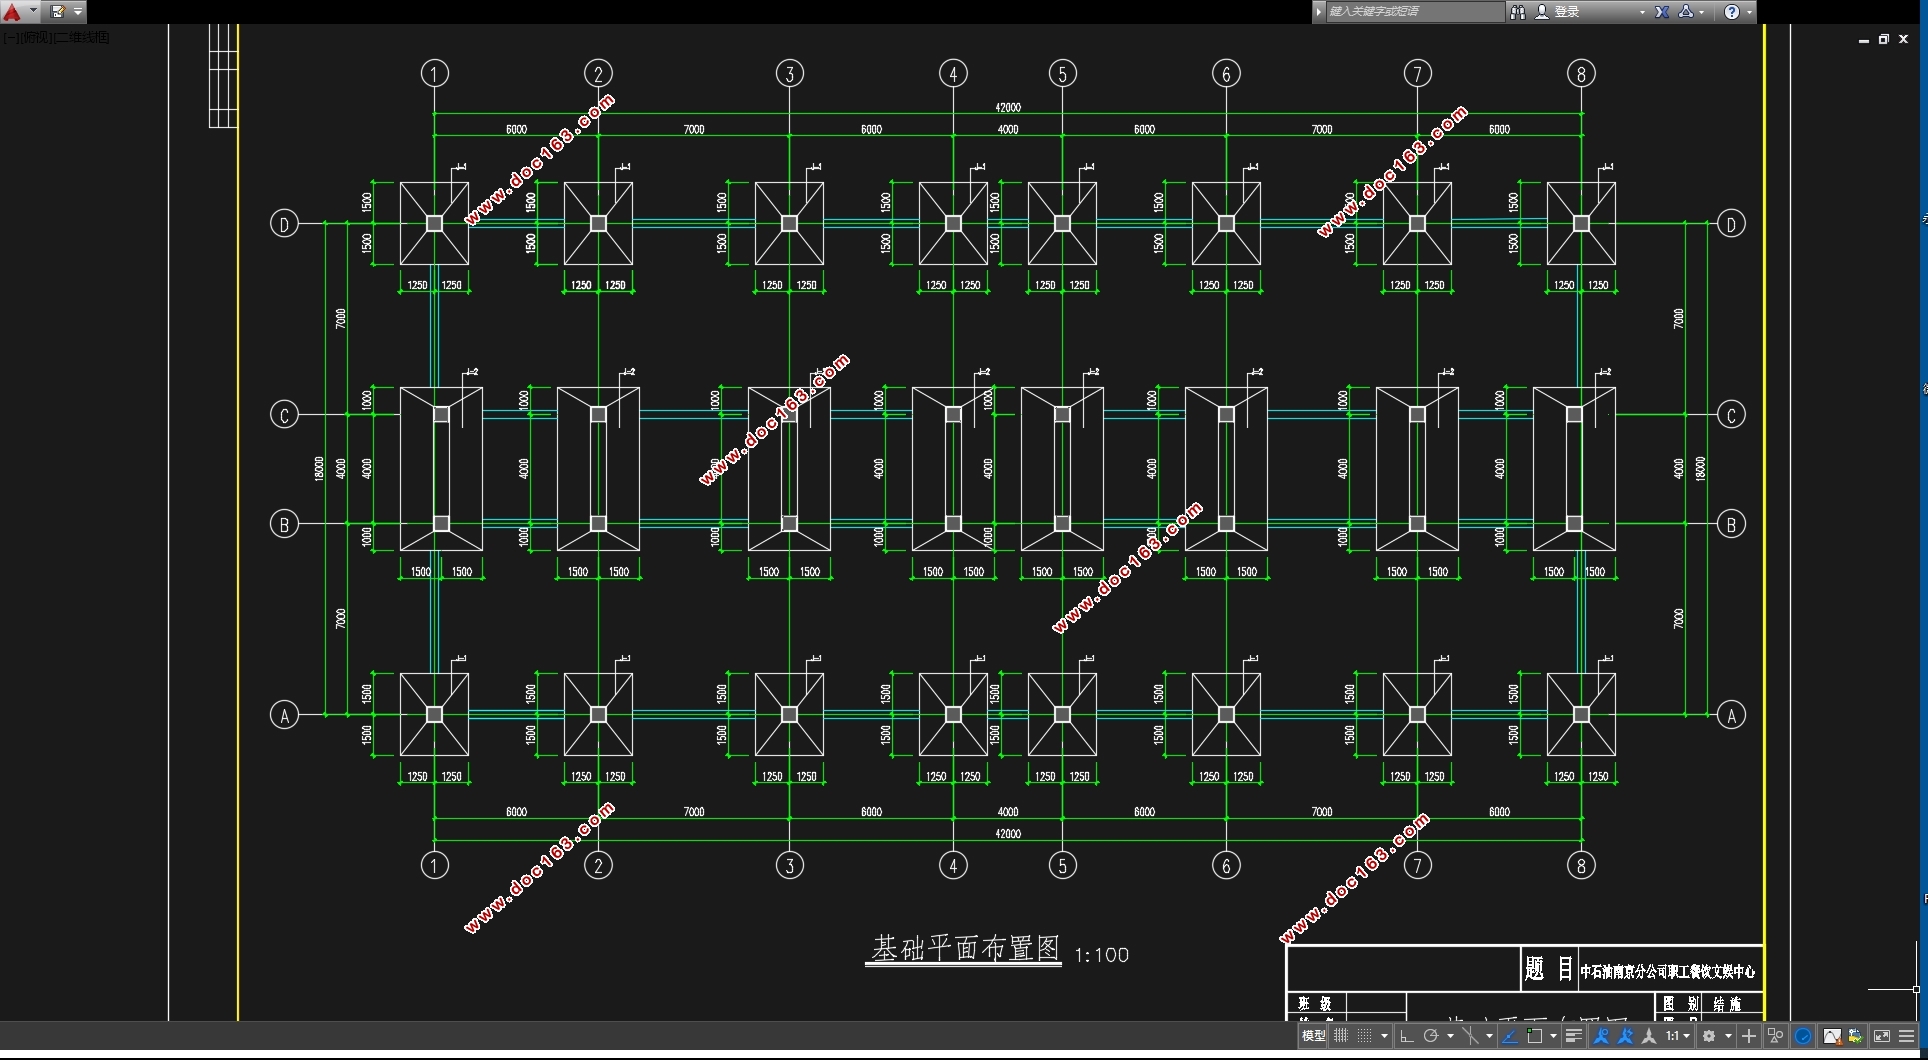Image resolution: width=1928 pixels, height=1060 pixels.
Task: Toggle annotation auto-scale icon in status bar
Action: pos(1625,1036)
